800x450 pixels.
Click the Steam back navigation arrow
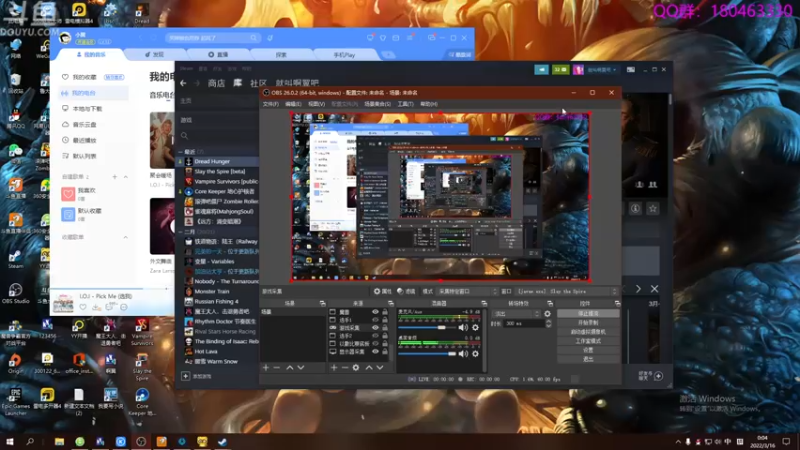[183, 83]
